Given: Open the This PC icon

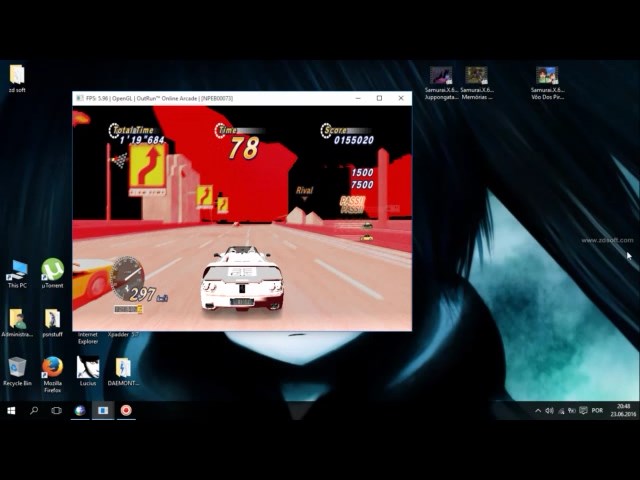Looking at the screenshot, I should 17,270.
